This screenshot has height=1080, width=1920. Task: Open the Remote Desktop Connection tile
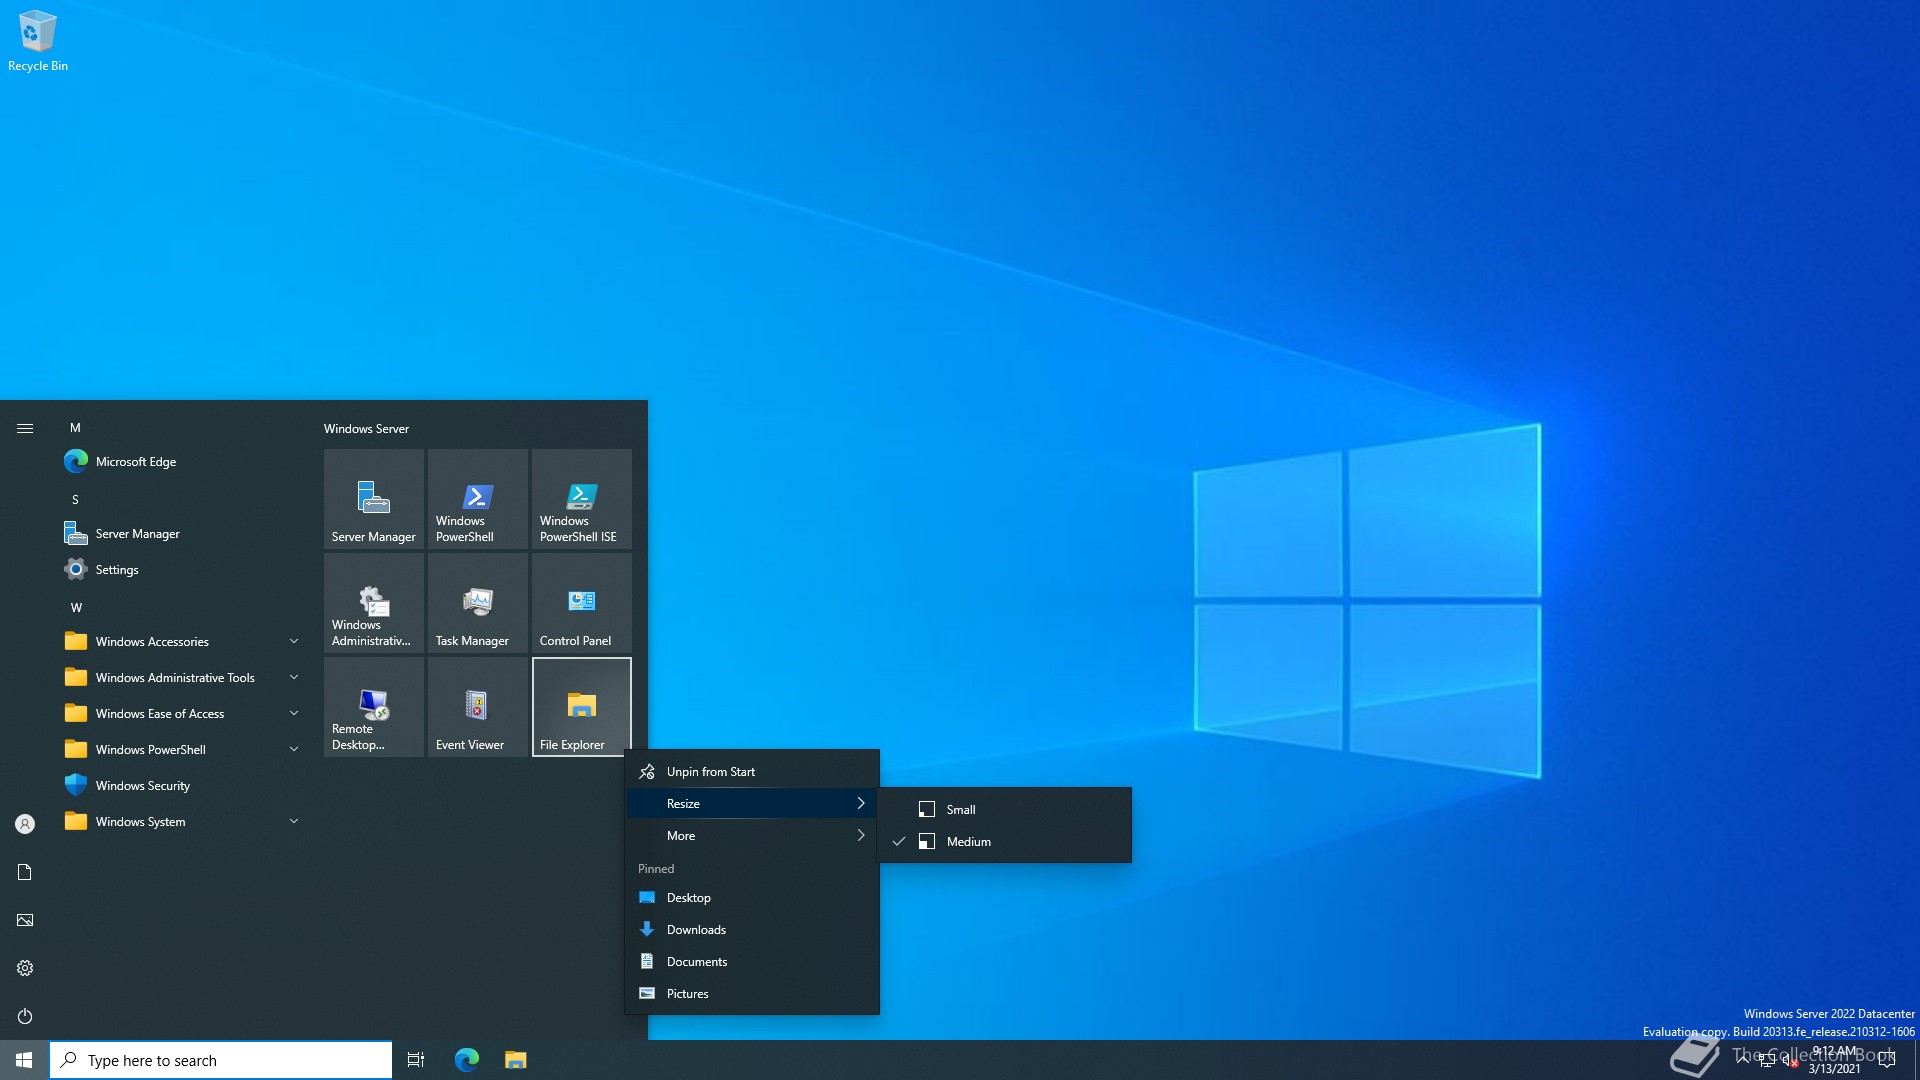pyautogui.click(x=374, y=706)
